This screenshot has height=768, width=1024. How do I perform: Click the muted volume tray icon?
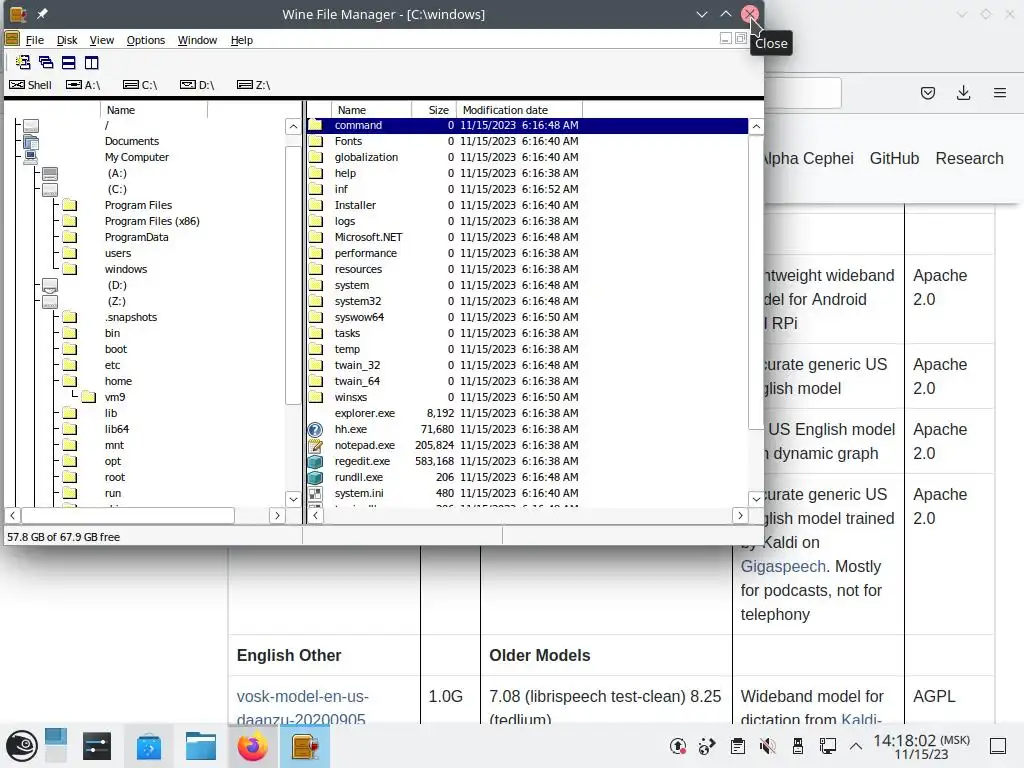point(767,746)
